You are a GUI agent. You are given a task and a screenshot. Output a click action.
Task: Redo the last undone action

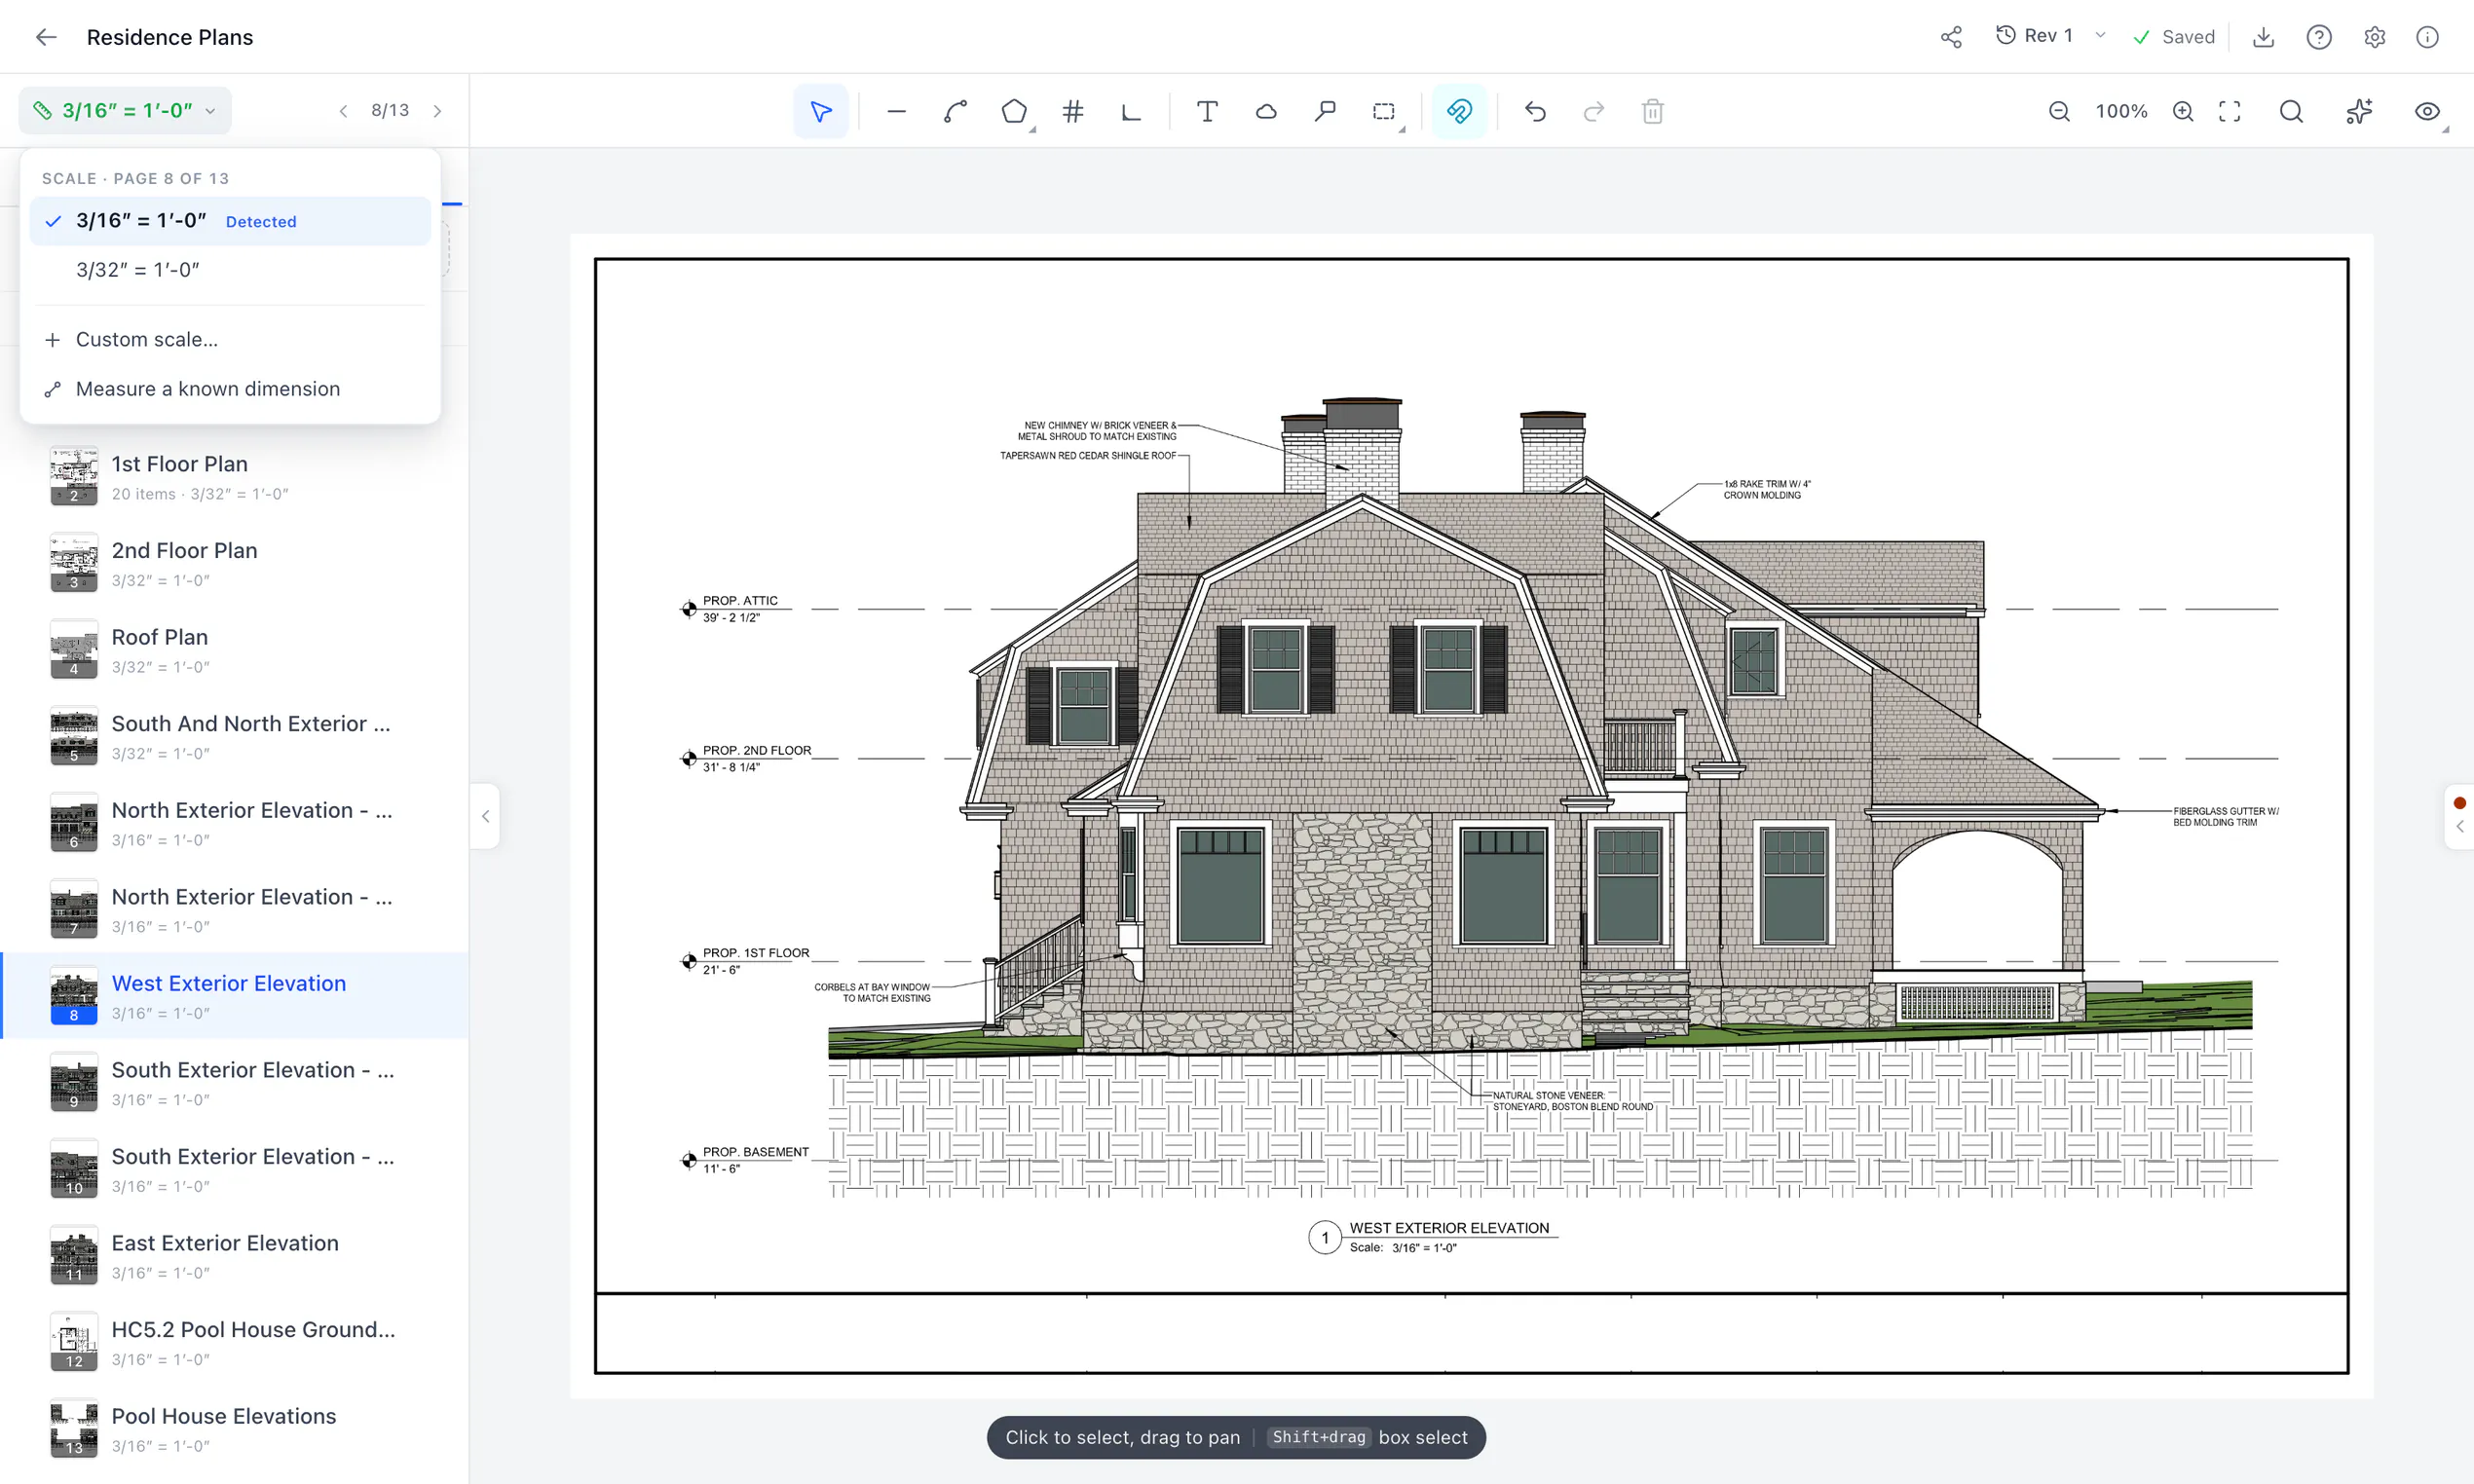pyautogui.click(x=1594, y=111)
